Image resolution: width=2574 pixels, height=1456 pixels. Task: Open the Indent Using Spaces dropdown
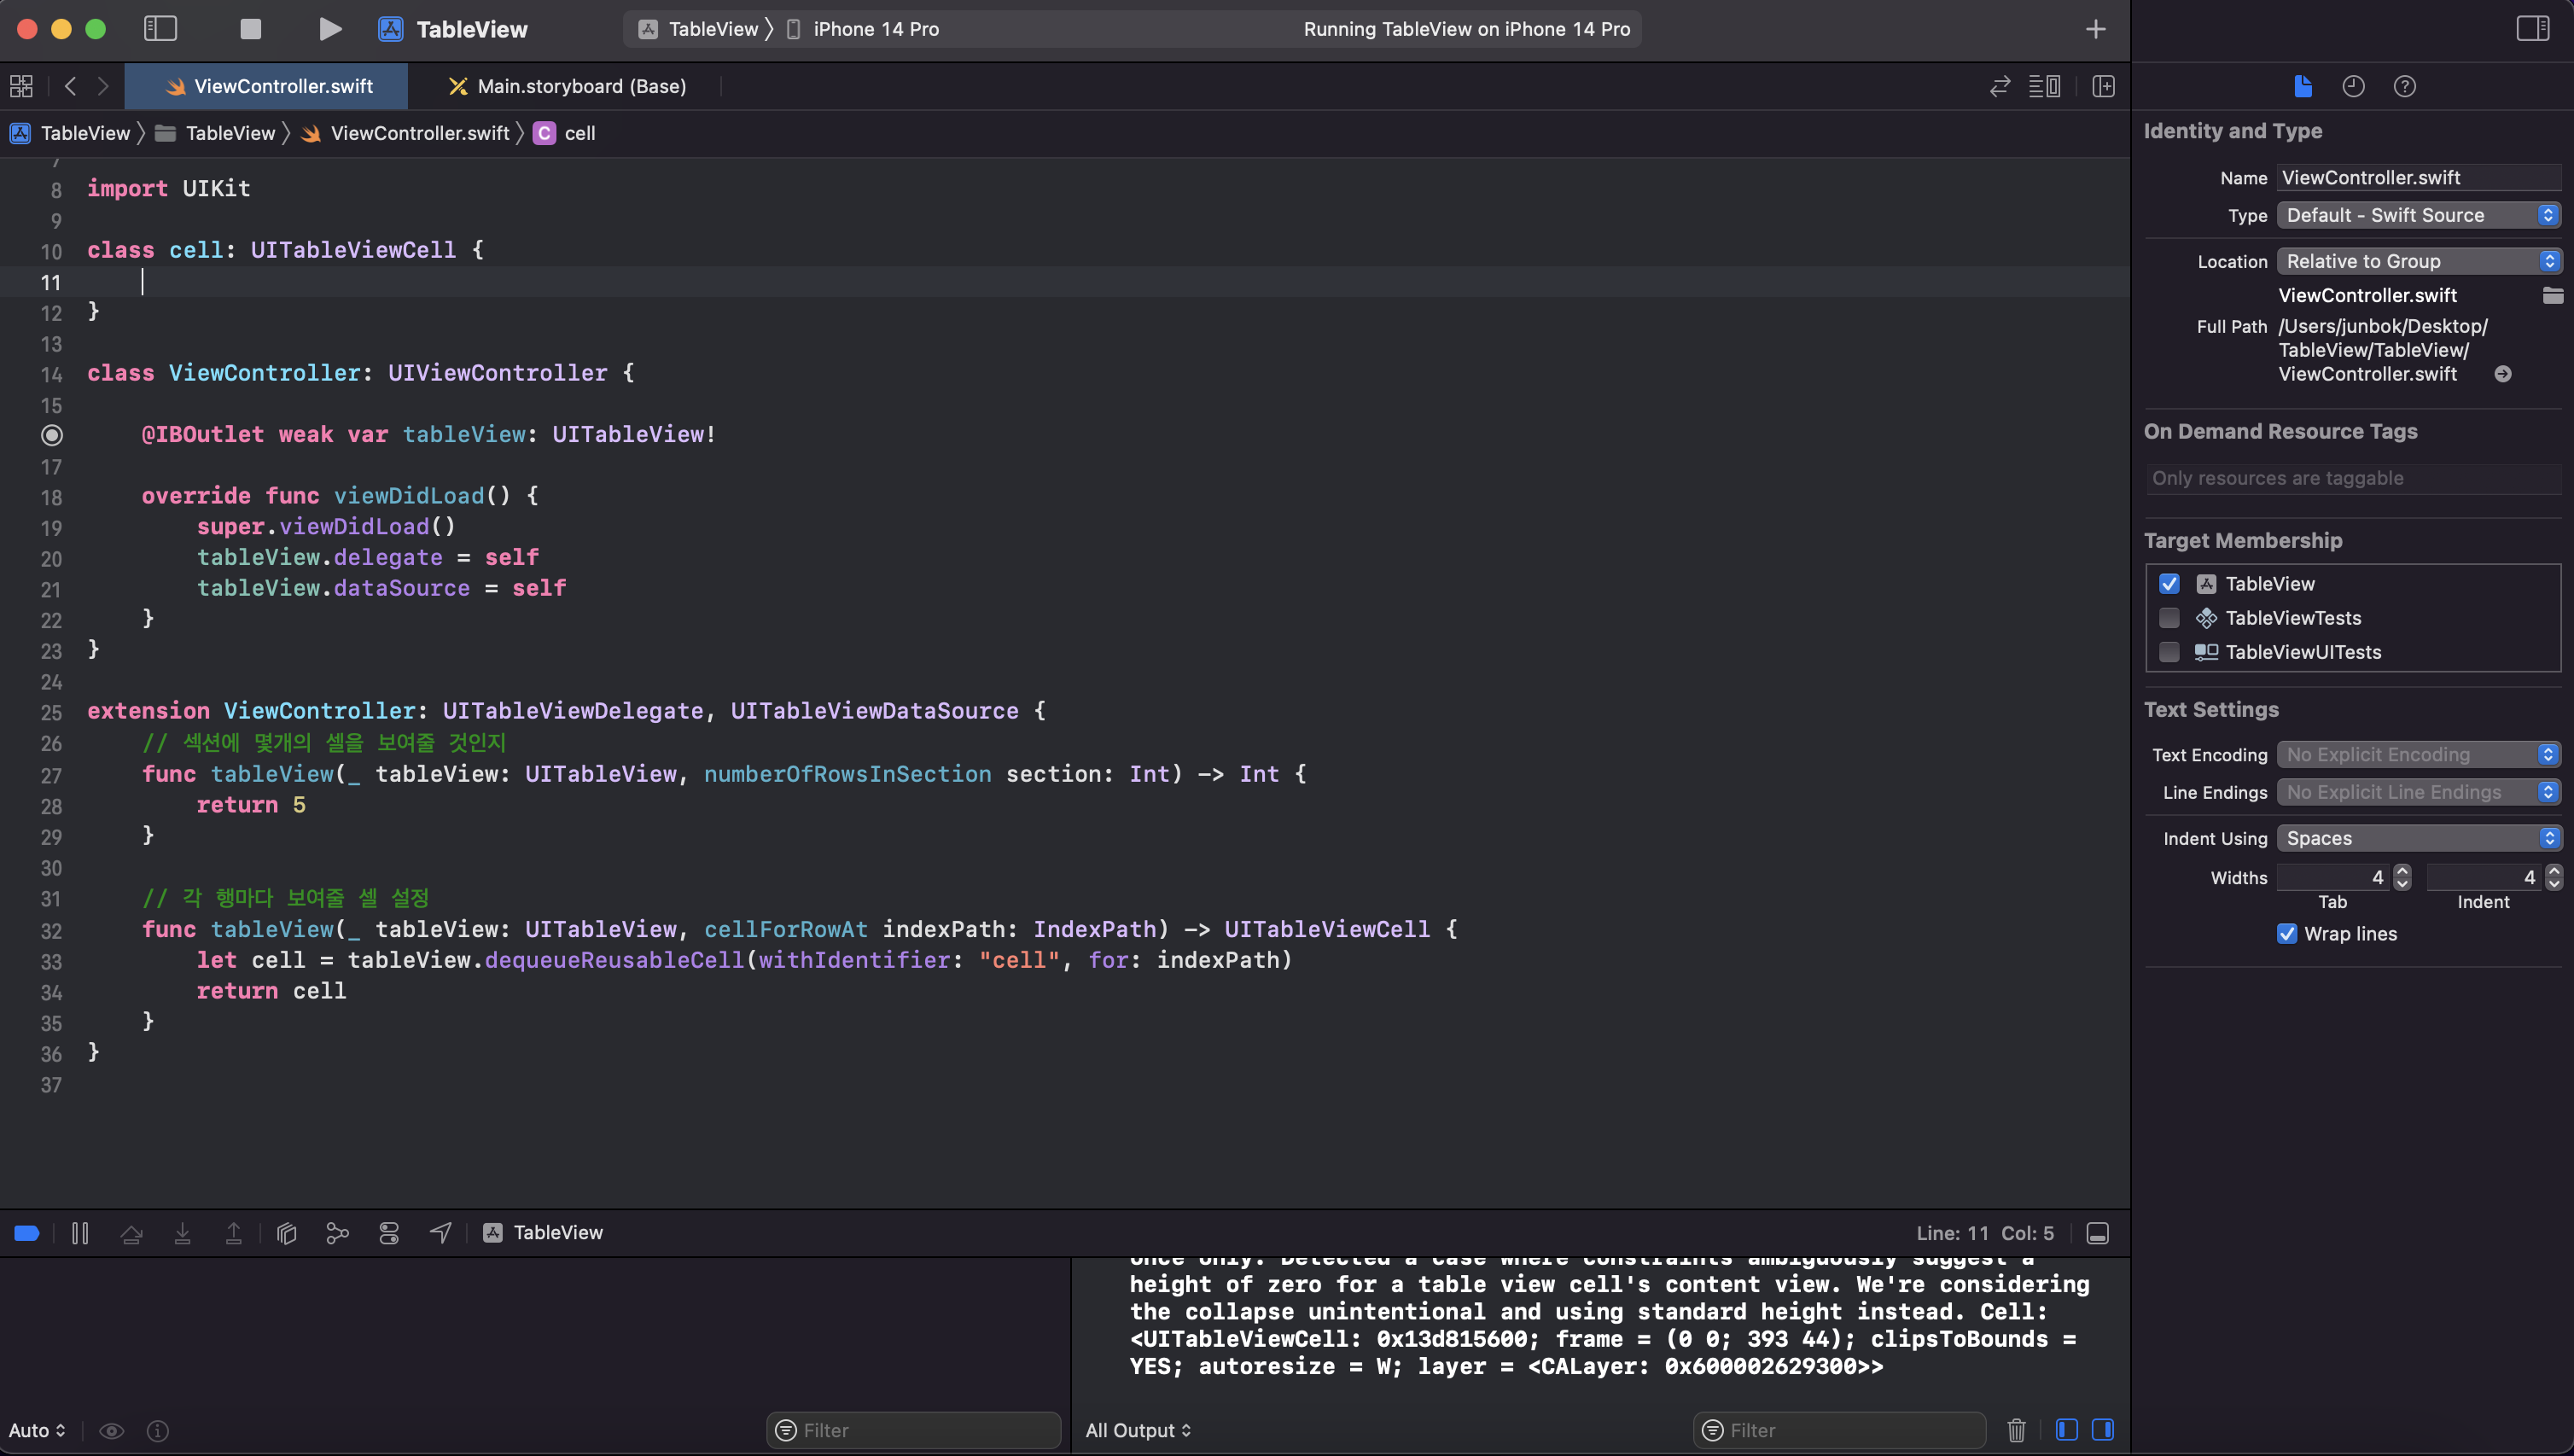tap(2418, 838)
